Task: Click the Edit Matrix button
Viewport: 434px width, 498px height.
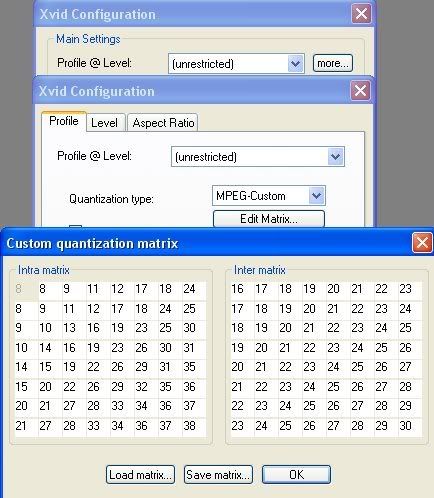Action: (269, 219)
